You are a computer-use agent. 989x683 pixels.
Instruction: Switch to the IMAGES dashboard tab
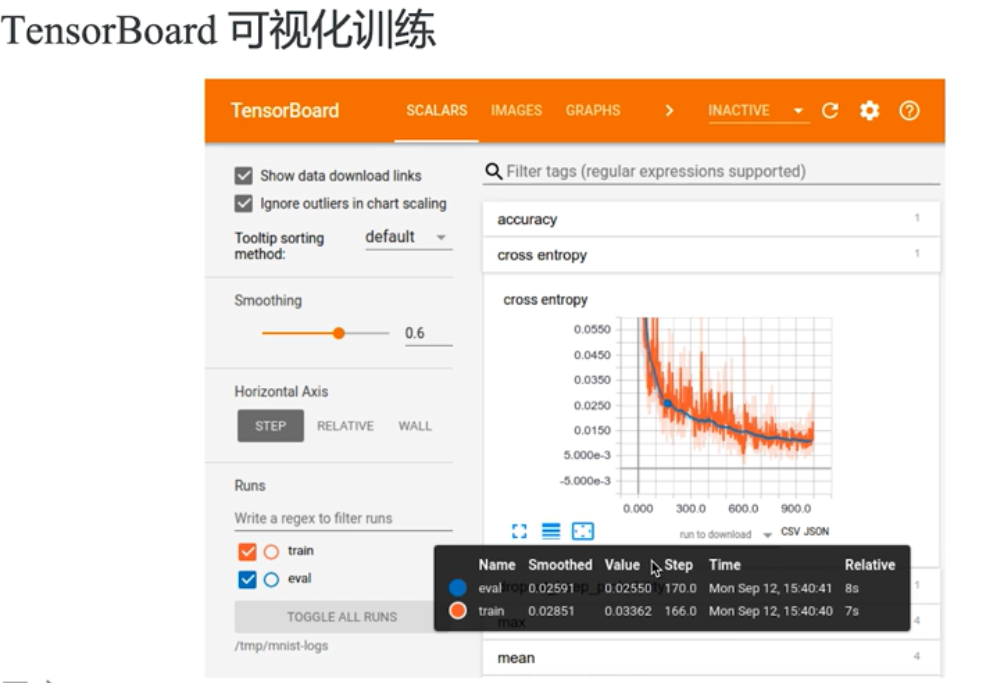pos(516,110)
